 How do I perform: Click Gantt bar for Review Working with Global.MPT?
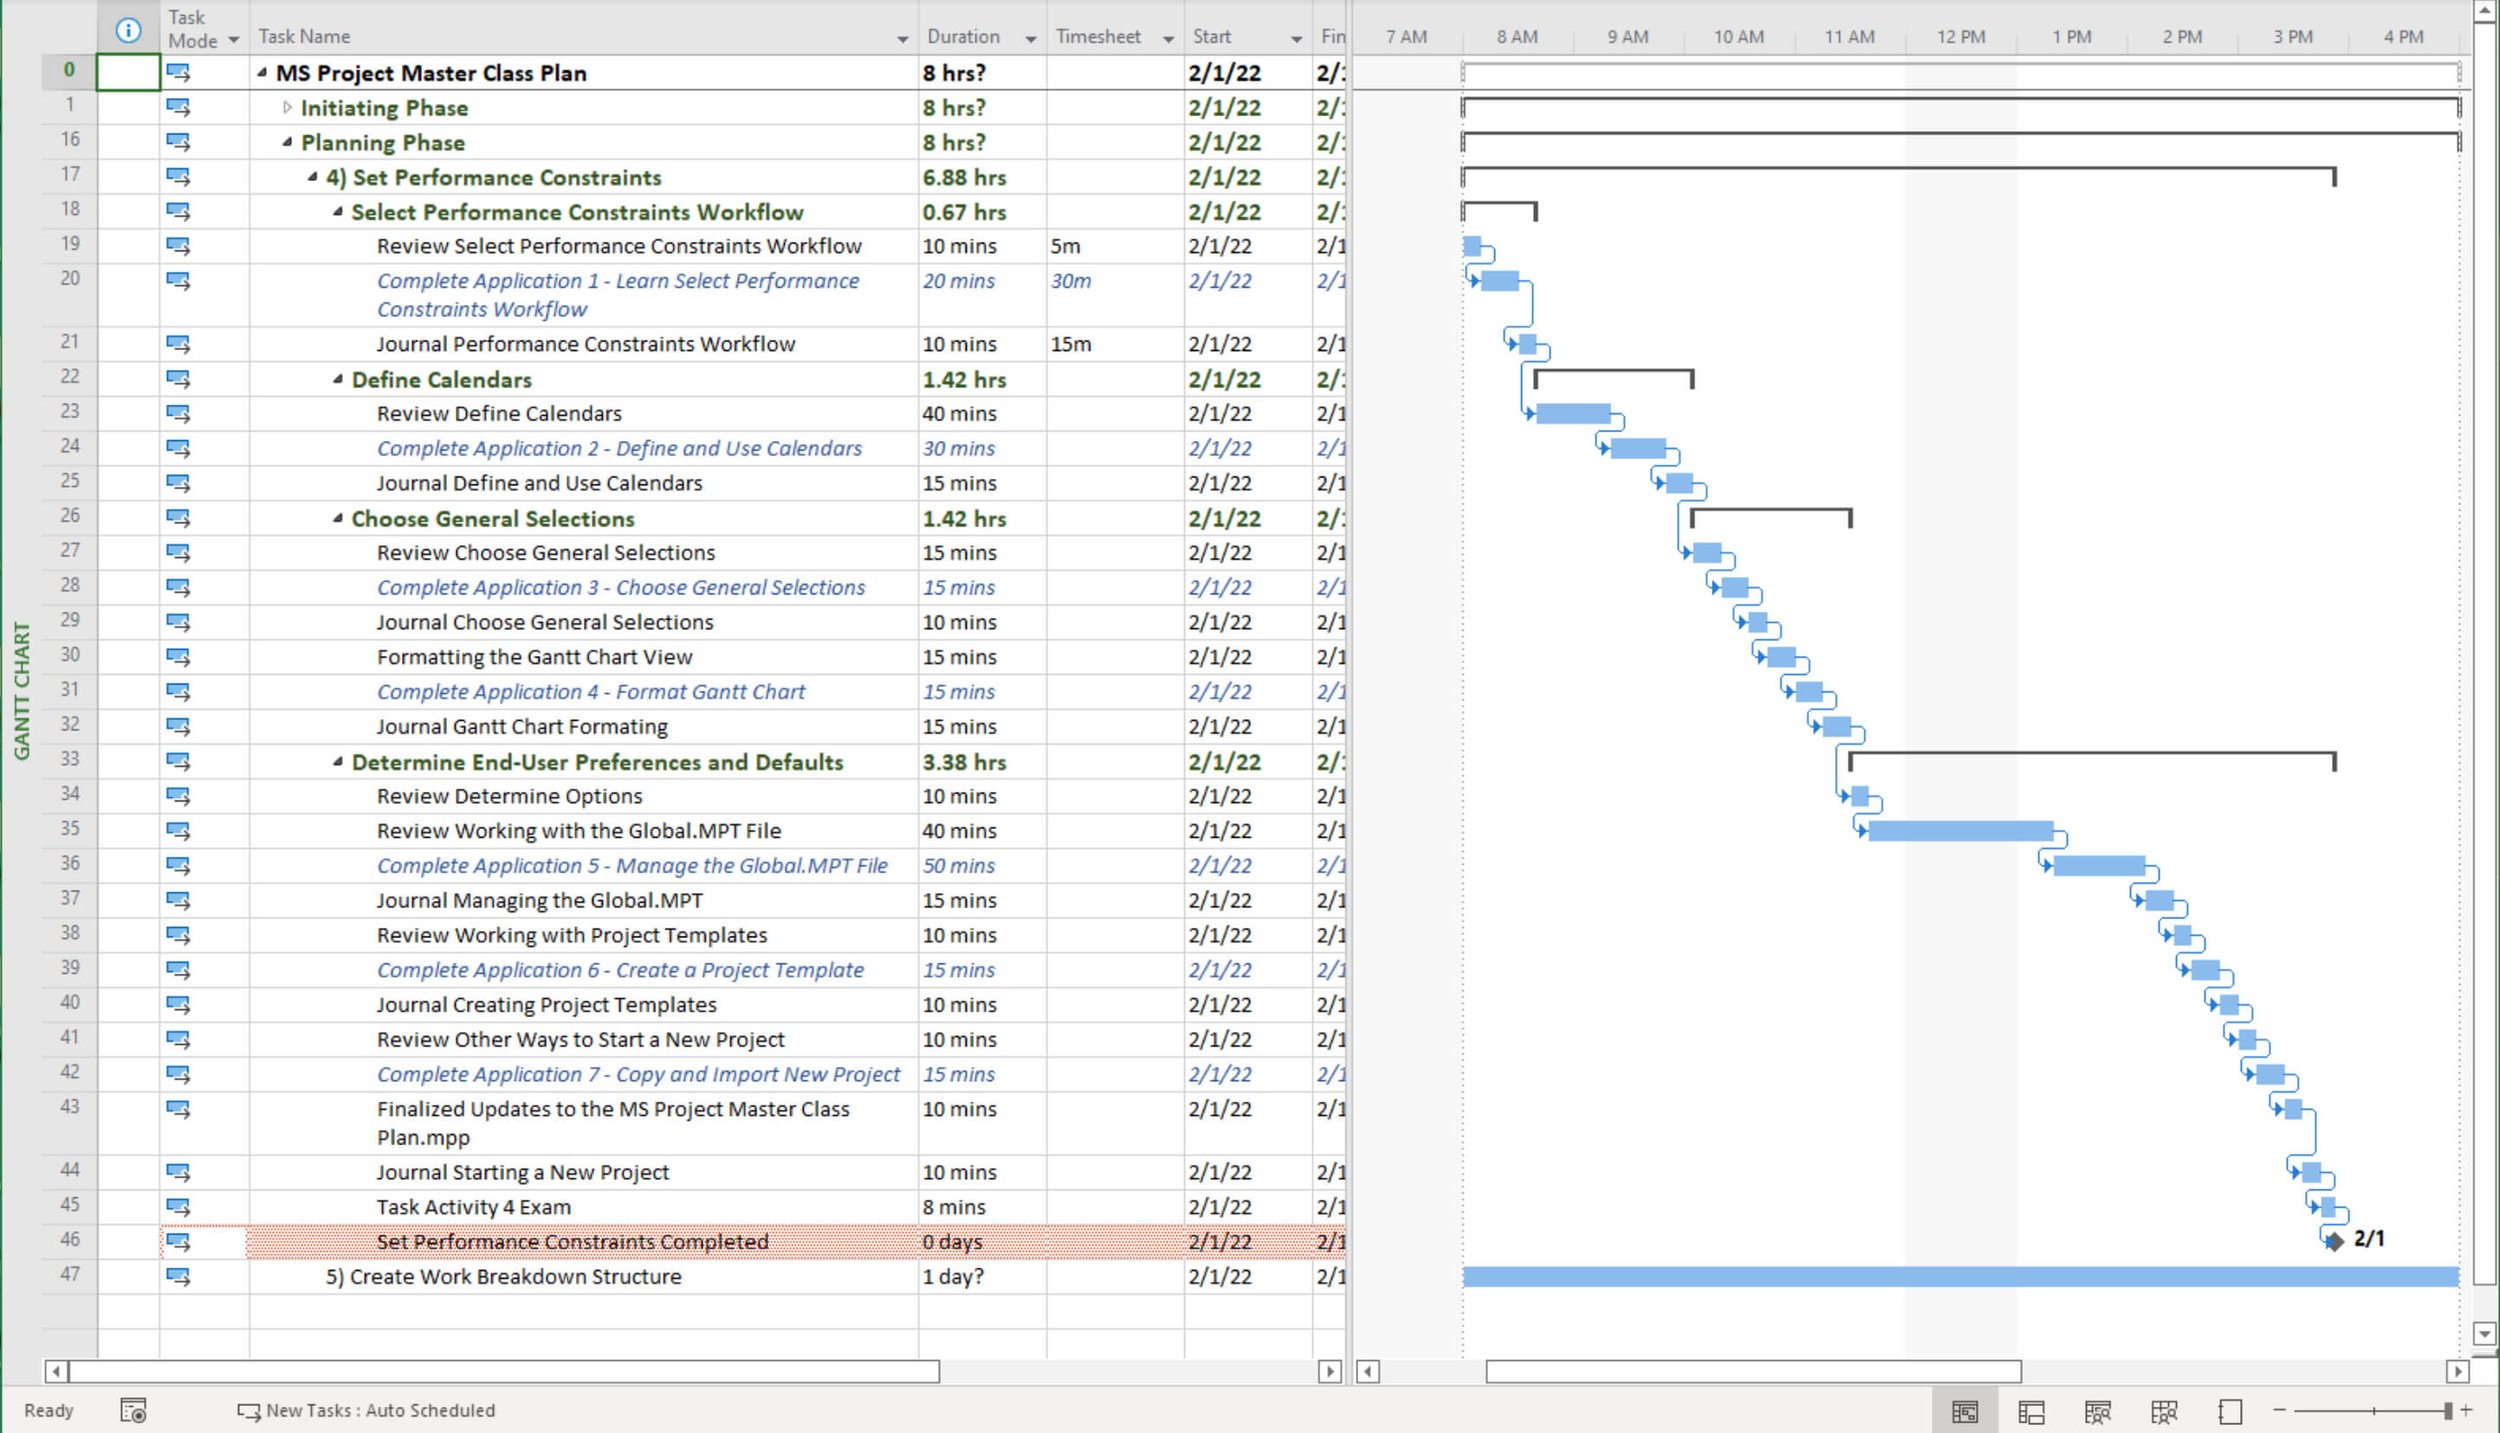click(x=1960, y=830)
